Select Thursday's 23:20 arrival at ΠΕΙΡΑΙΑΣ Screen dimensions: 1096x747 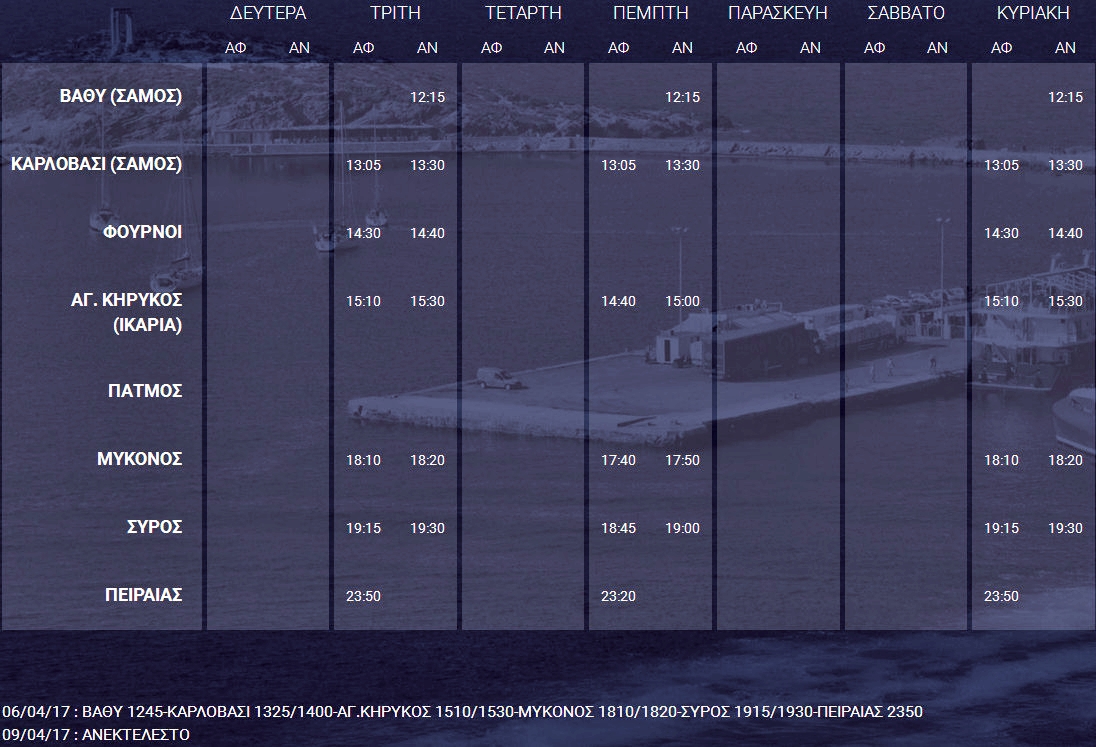pos(618,595)
